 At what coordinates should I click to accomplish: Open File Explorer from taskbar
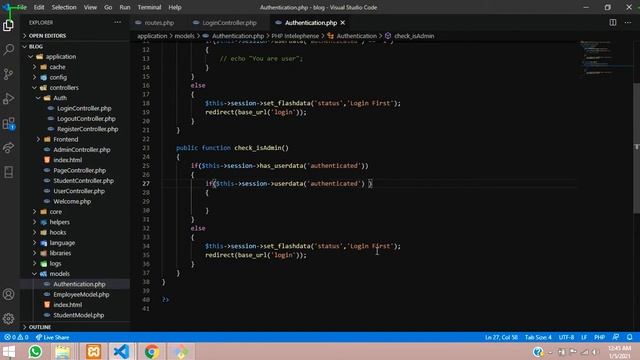point(62,351)
